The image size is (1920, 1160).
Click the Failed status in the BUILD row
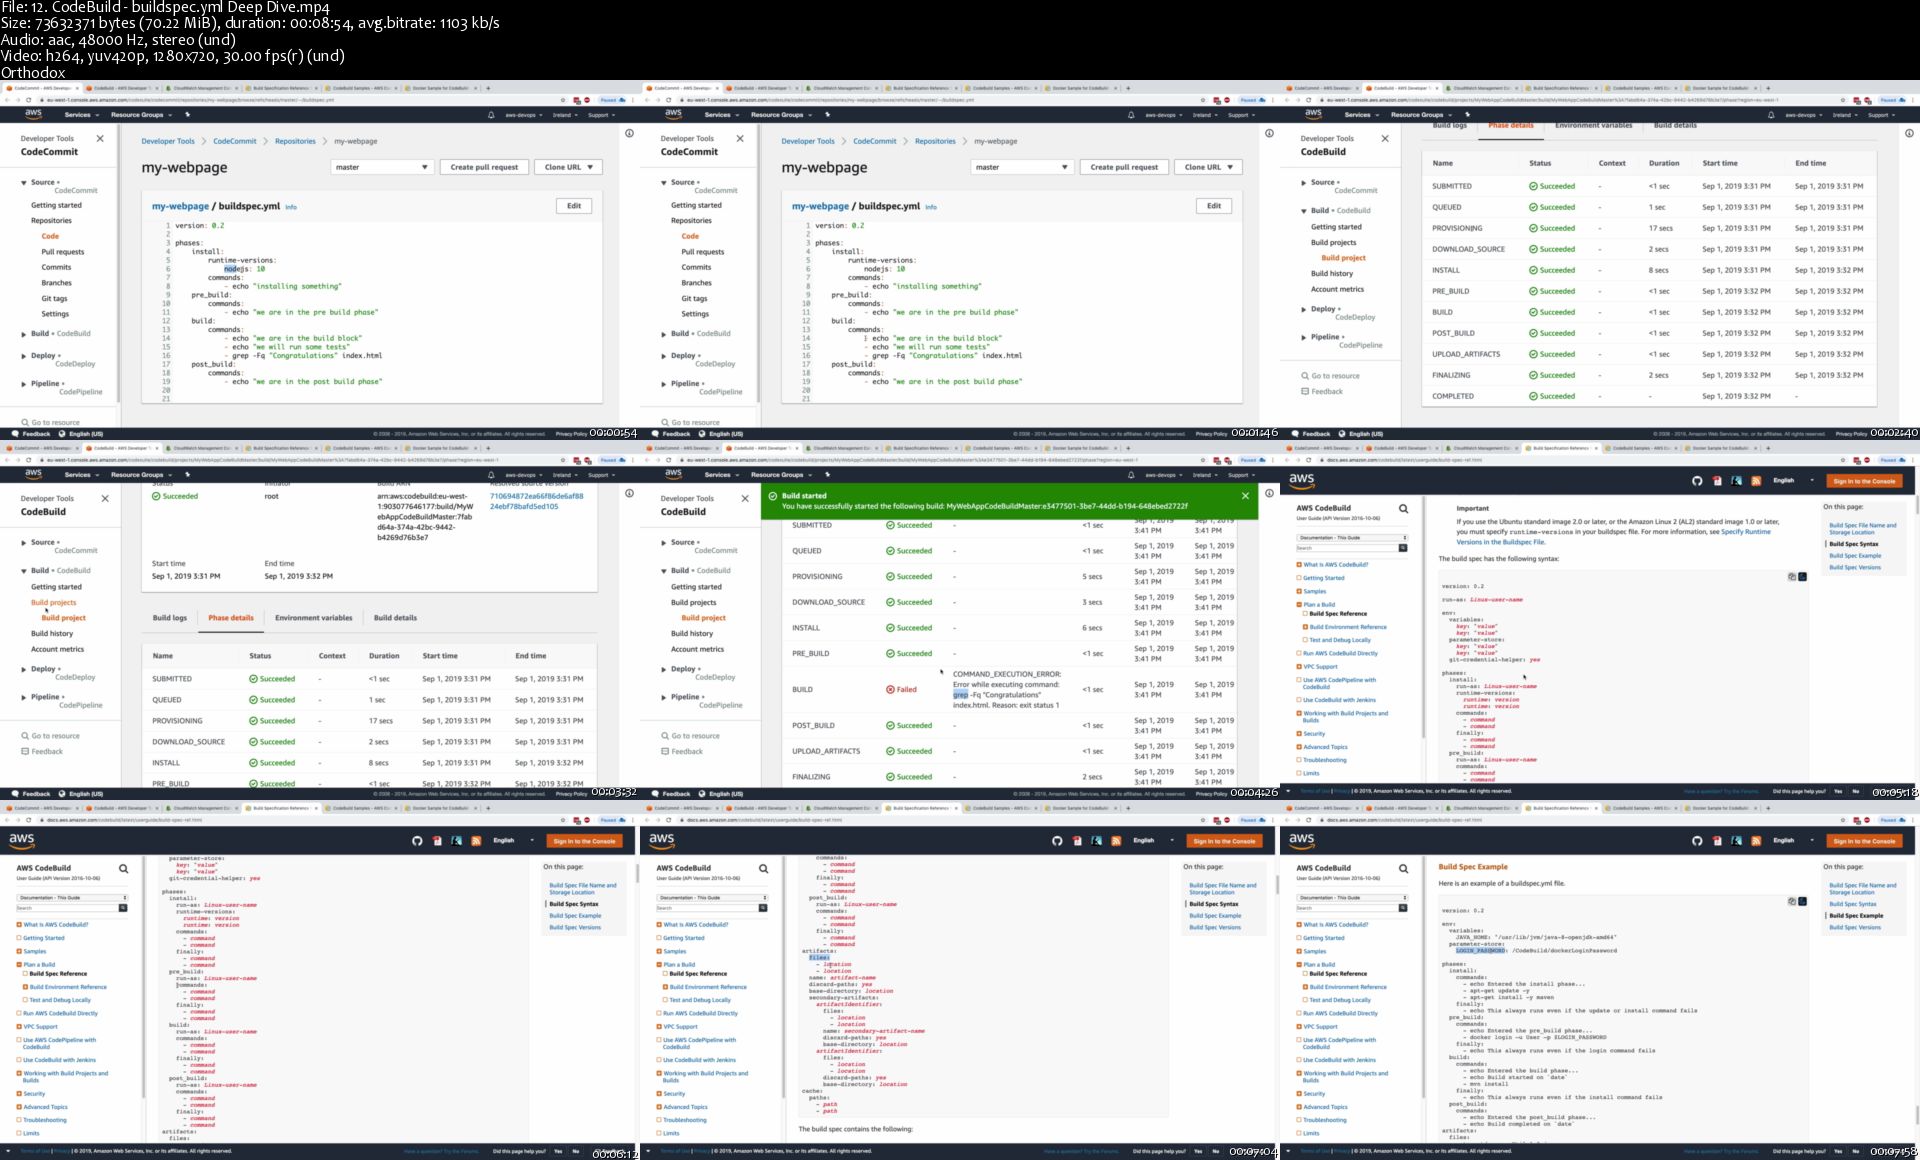[901, 689]
